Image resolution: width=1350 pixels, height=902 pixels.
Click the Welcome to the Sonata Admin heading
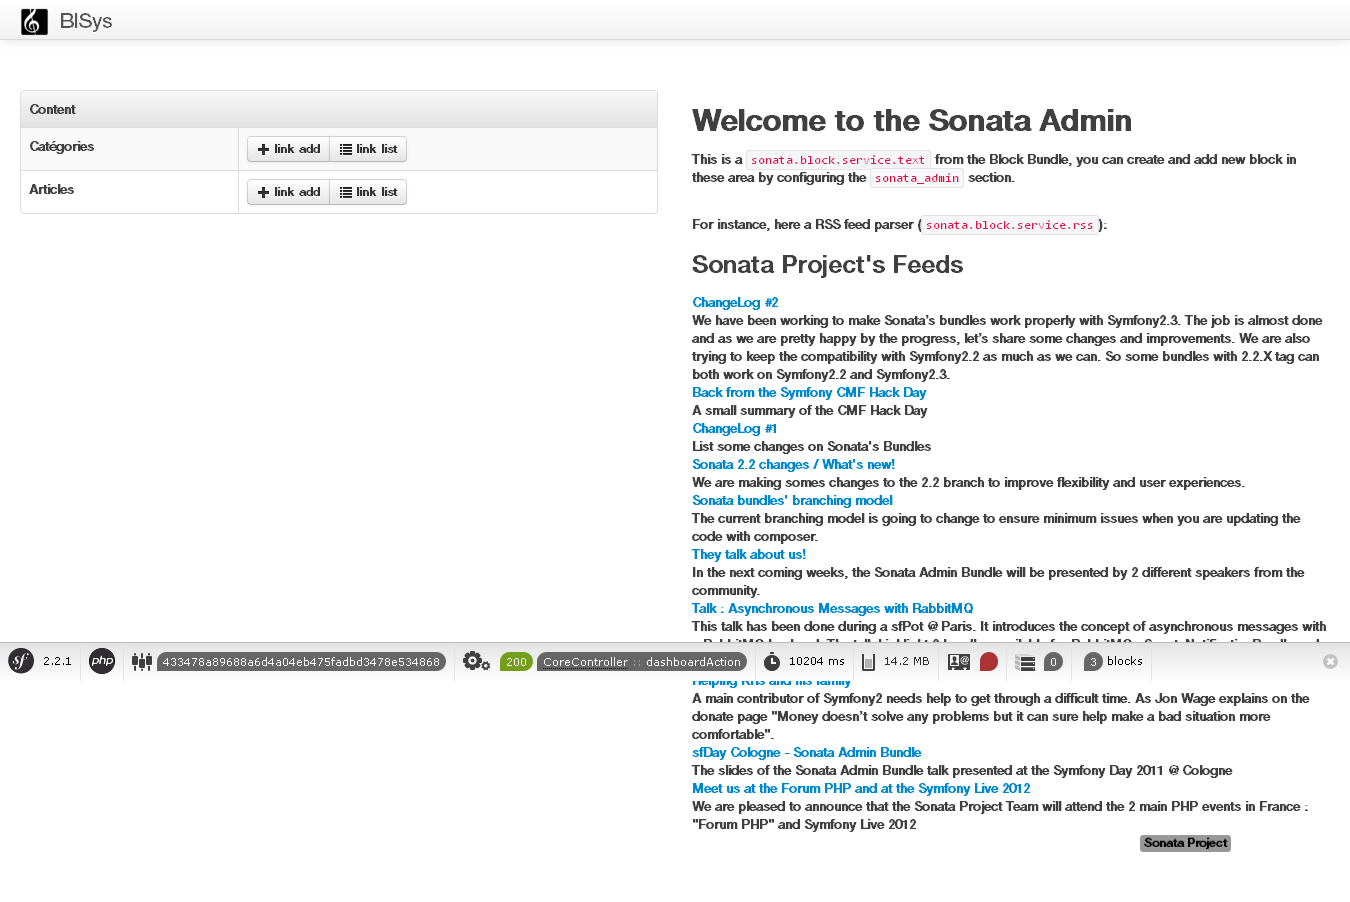[912, 120]
